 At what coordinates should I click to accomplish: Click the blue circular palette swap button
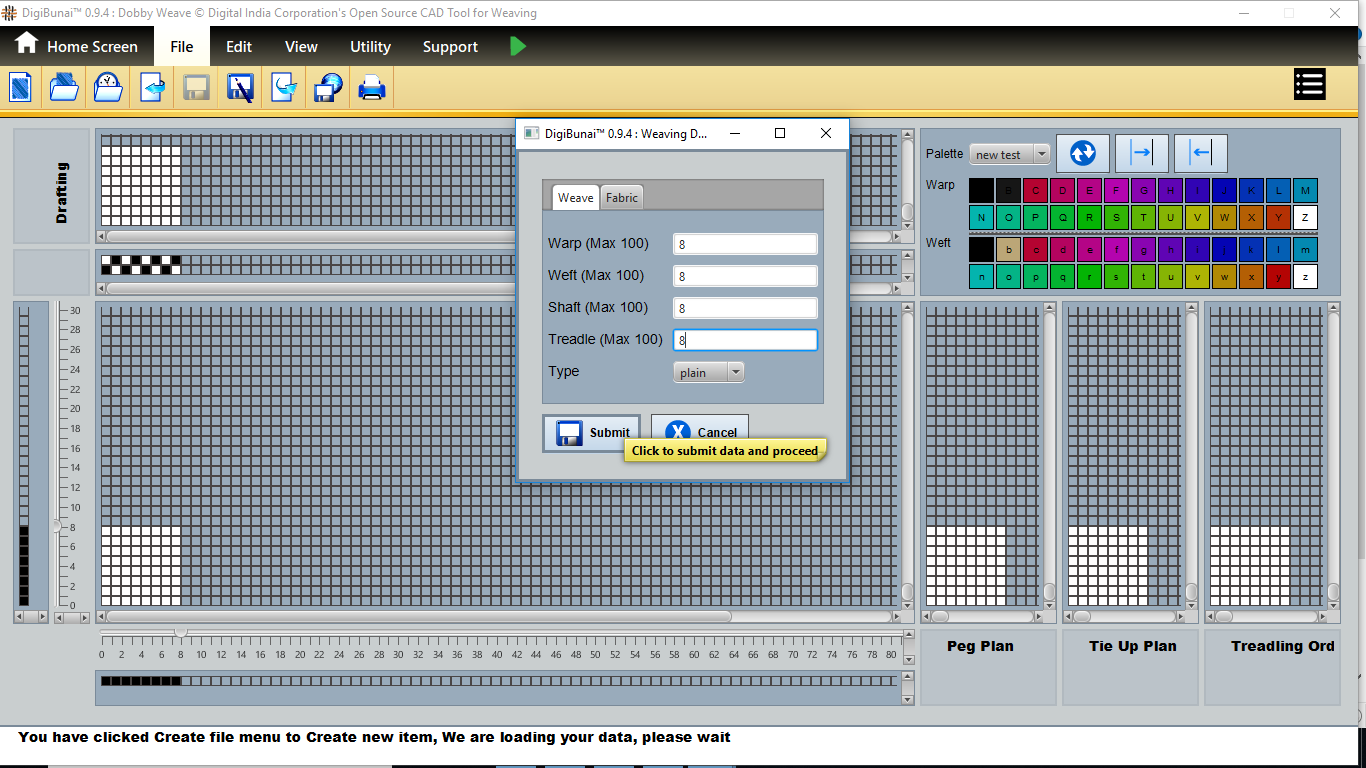[x=1083, y=154]
